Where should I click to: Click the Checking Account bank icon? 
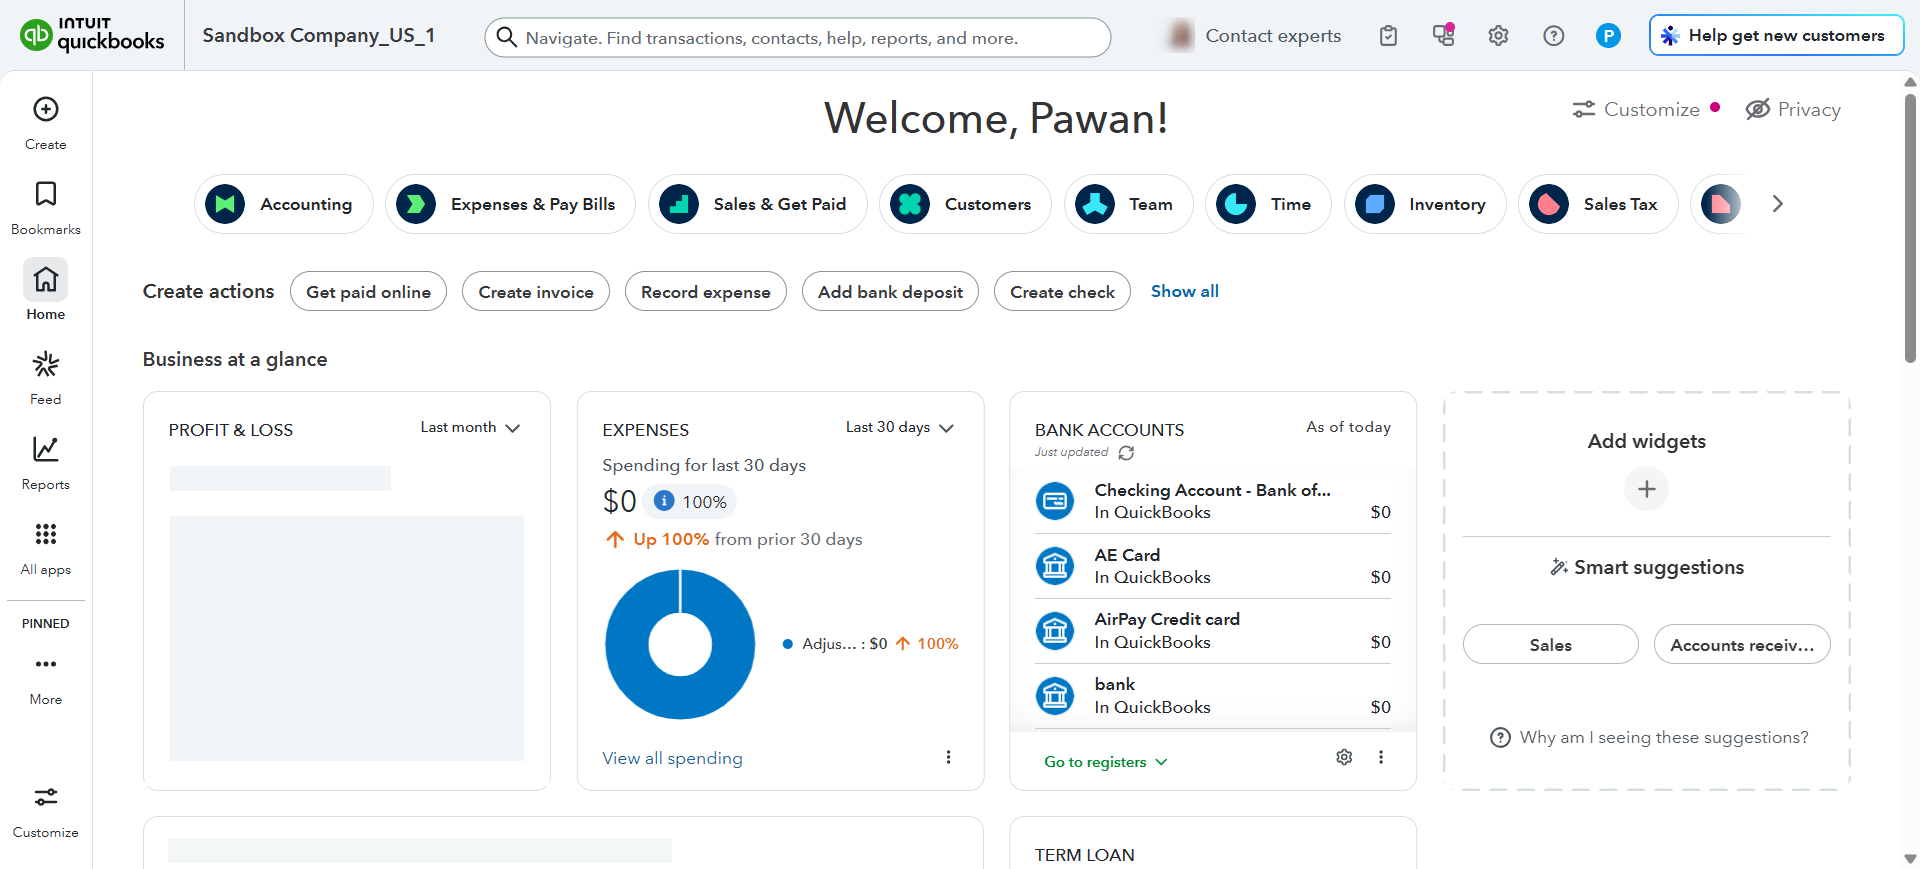pos(1055,501)
